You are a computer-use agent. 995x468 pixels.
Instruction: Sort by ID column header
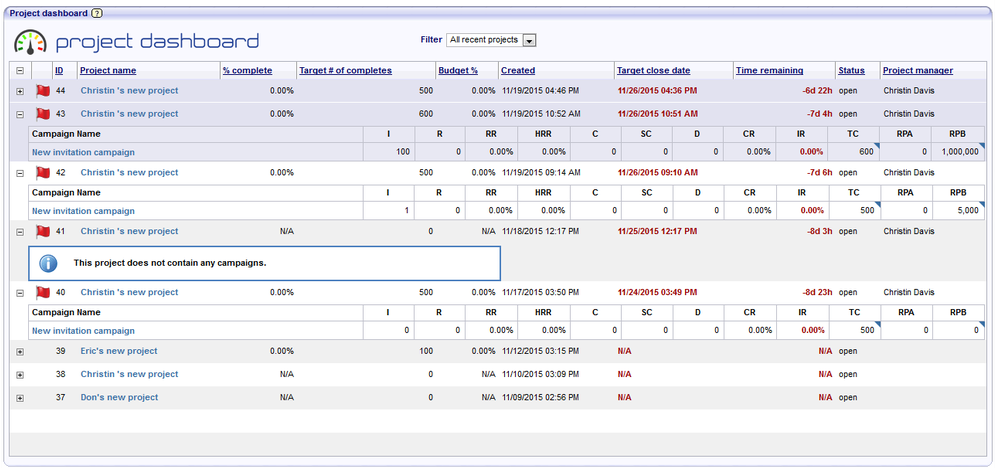pos(59,70)
